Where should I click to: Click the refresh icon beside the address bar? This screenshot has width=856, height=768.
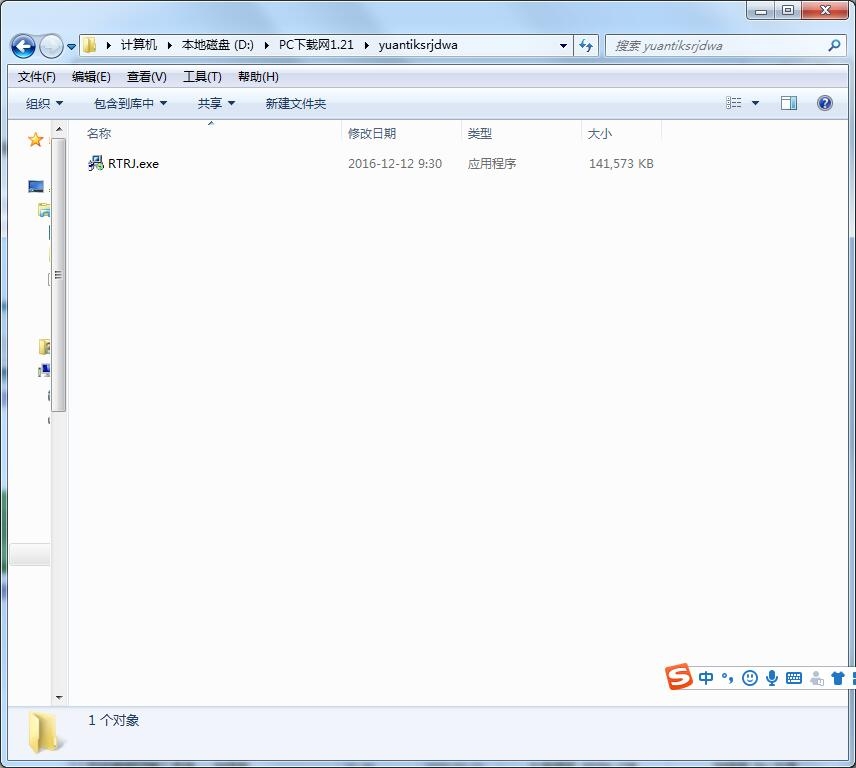(586, 46)
